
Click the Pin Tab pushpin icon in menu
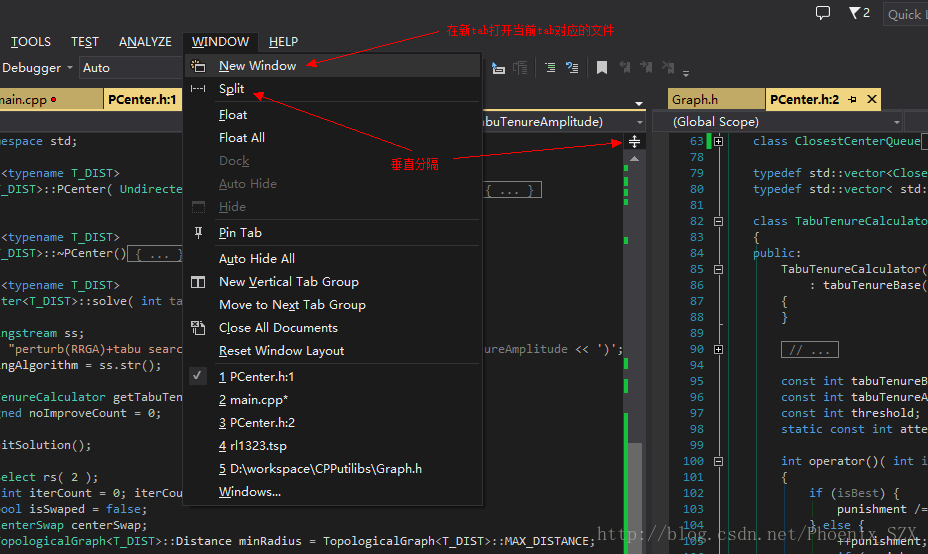click(198, 233)
